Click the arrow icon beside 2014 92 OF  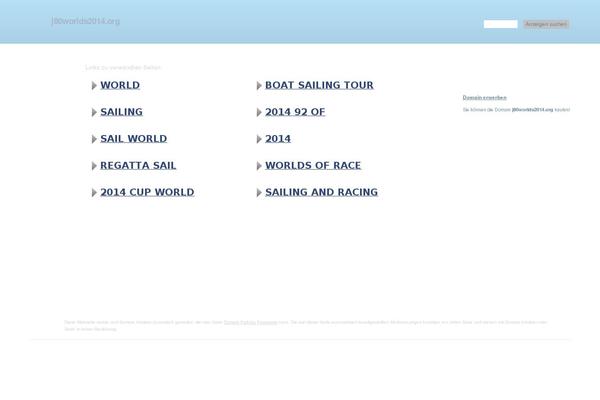[259, 113]
